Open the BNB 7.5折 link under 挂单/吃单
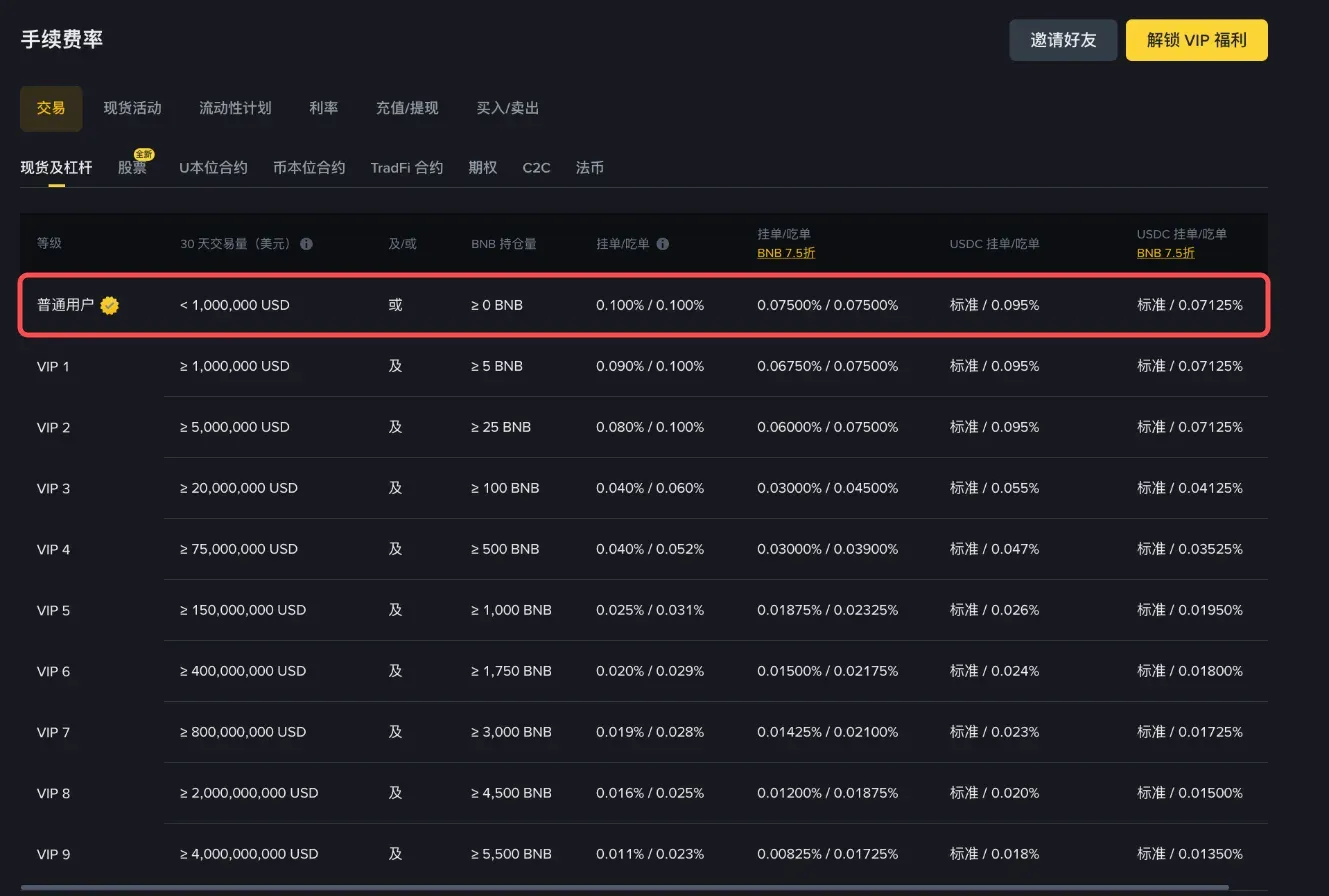 tap(786, 253)
